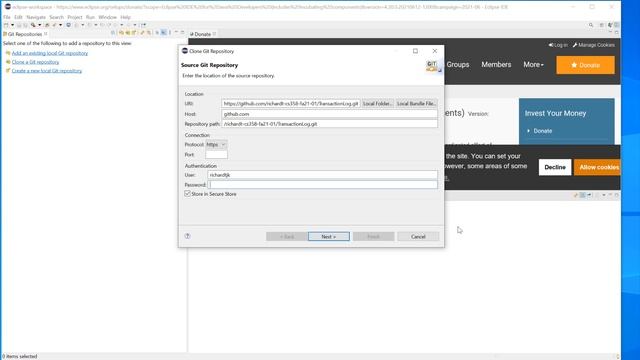Click into the Password field
The width and height of the screenshot is (640, 360).
(322, 184)
